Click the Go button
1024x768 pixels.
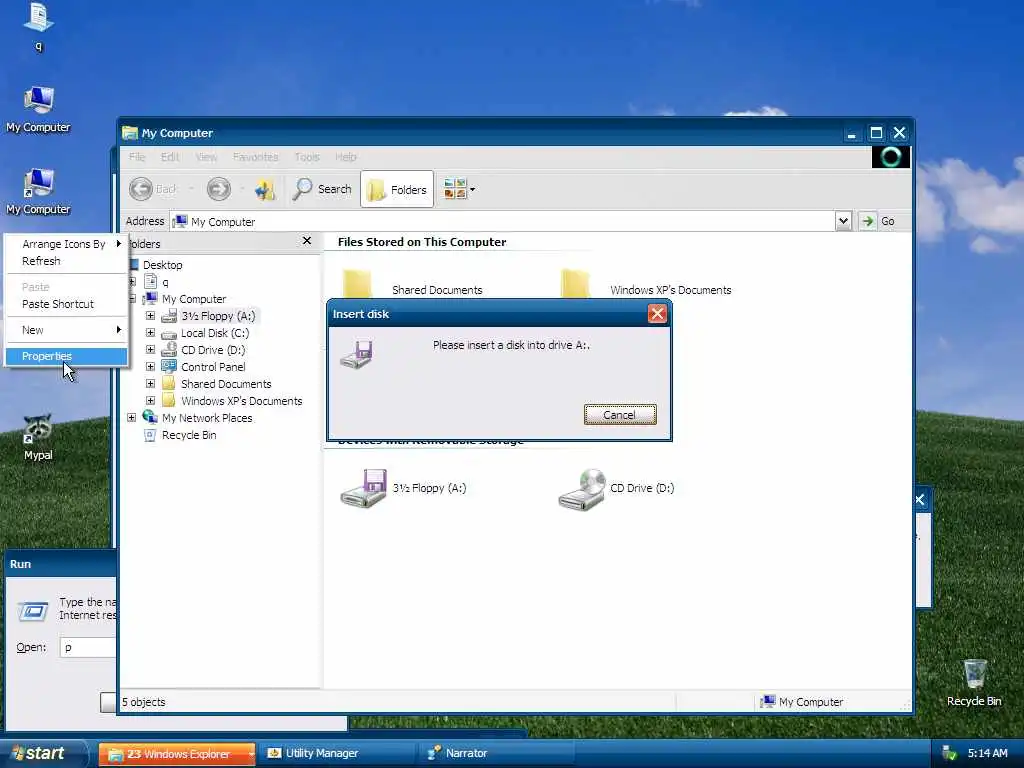[878, 221]
